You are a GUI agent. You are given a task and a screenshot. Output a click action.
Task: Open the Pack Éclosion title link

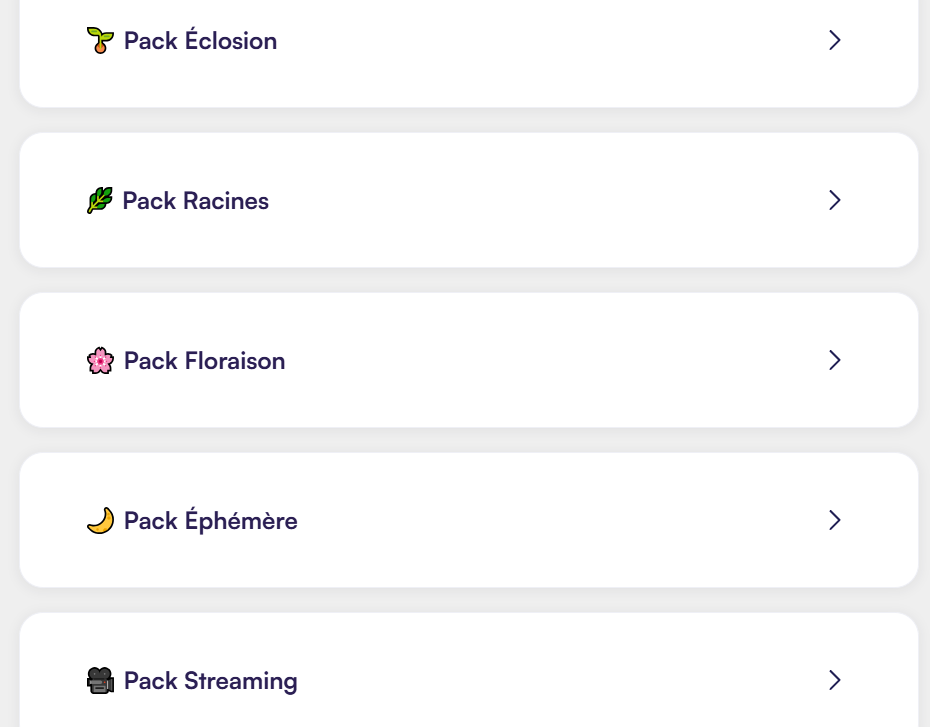click(x=200, y=40)
